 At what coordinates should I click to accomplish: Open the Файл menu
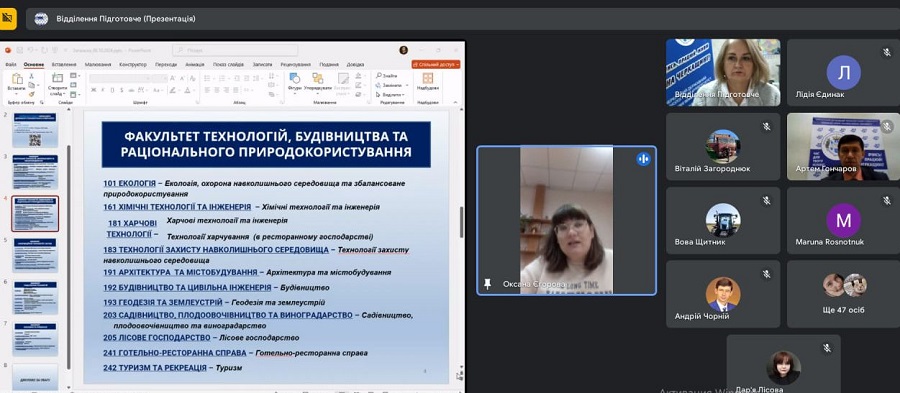(x=10, y=65)
